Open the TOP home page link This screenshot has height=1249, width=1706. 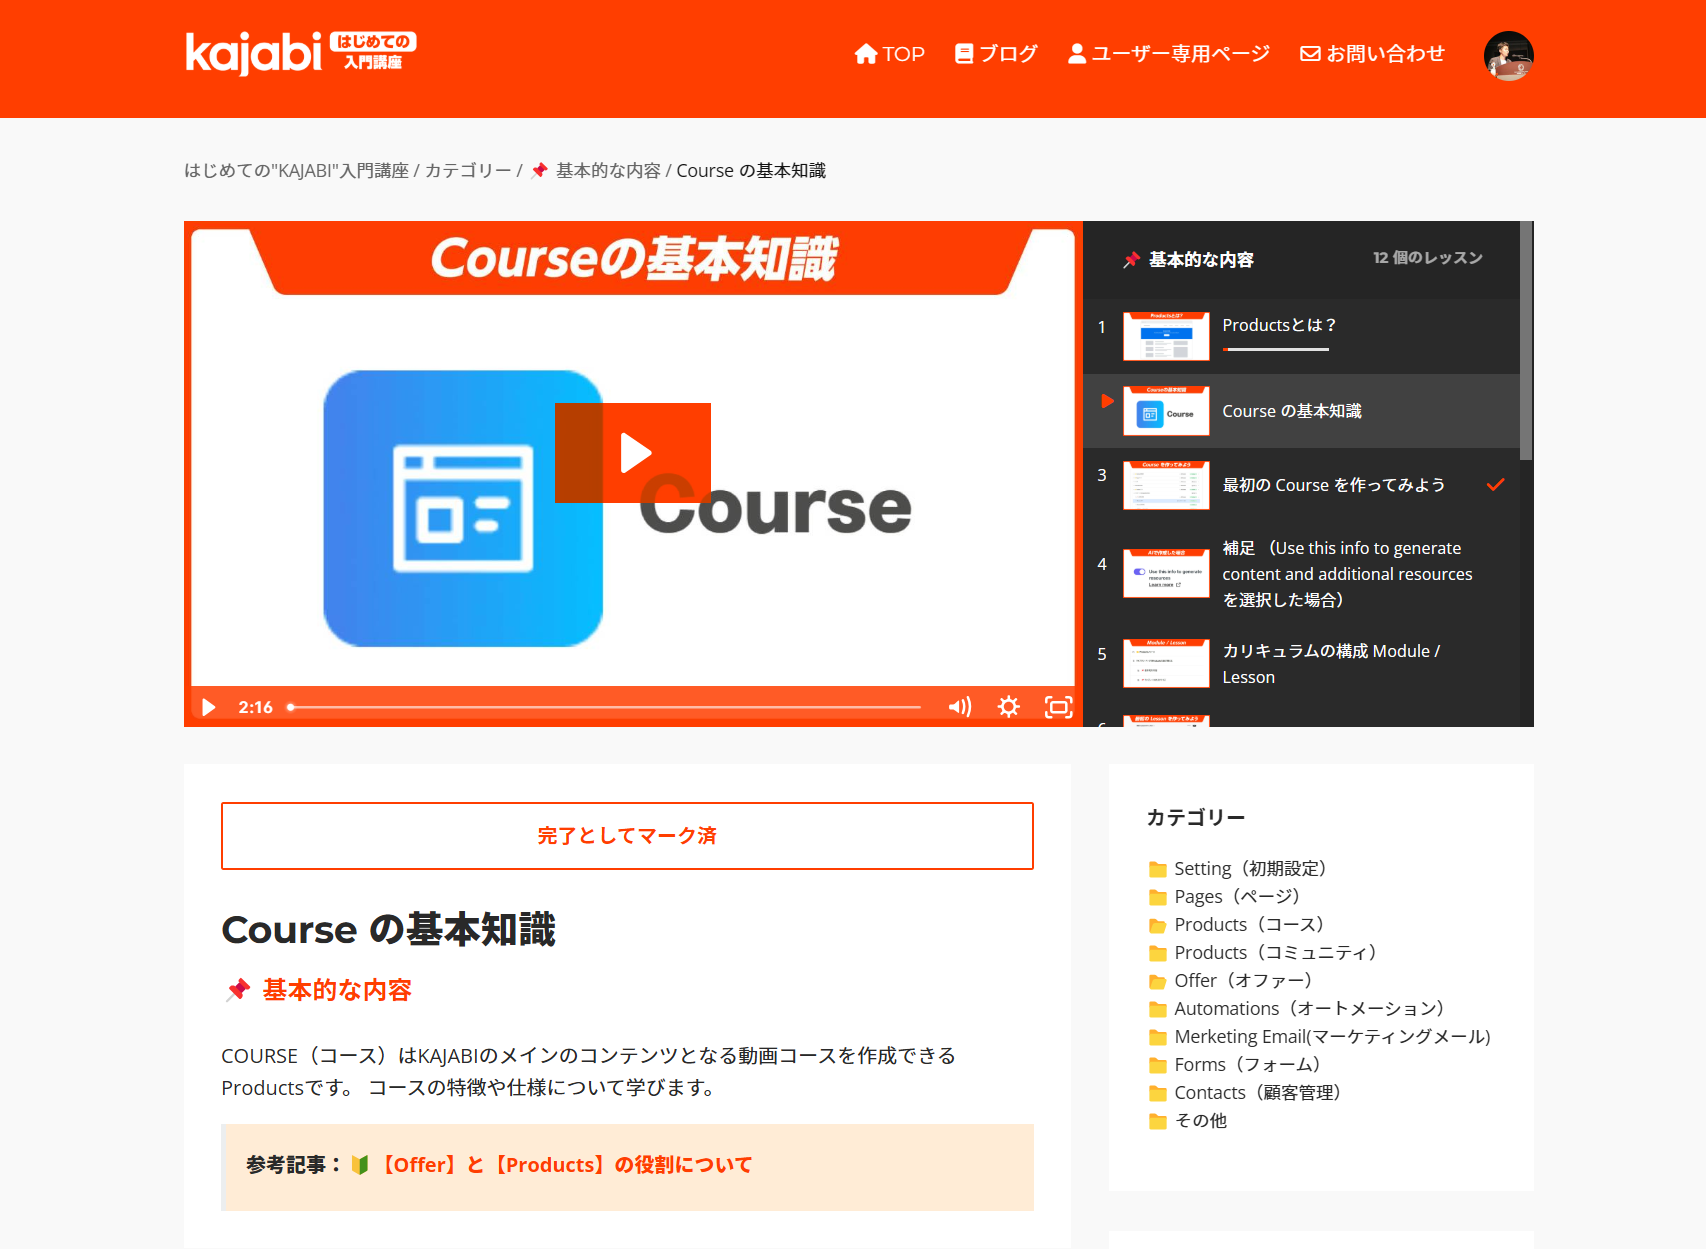click(890, 54)
